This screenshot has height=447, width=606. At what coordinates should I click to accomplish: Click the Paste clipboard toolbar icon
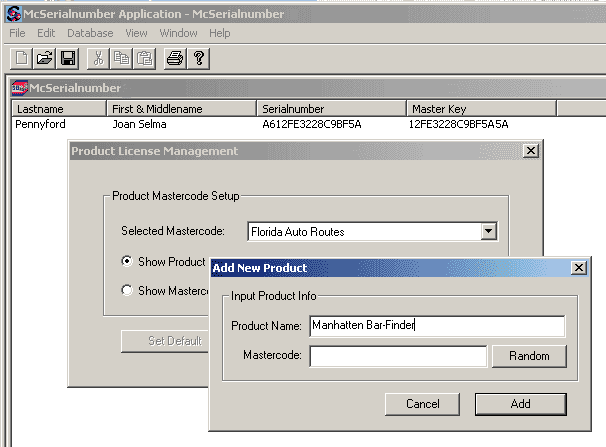pyautogui.click(x=145, y=59)
